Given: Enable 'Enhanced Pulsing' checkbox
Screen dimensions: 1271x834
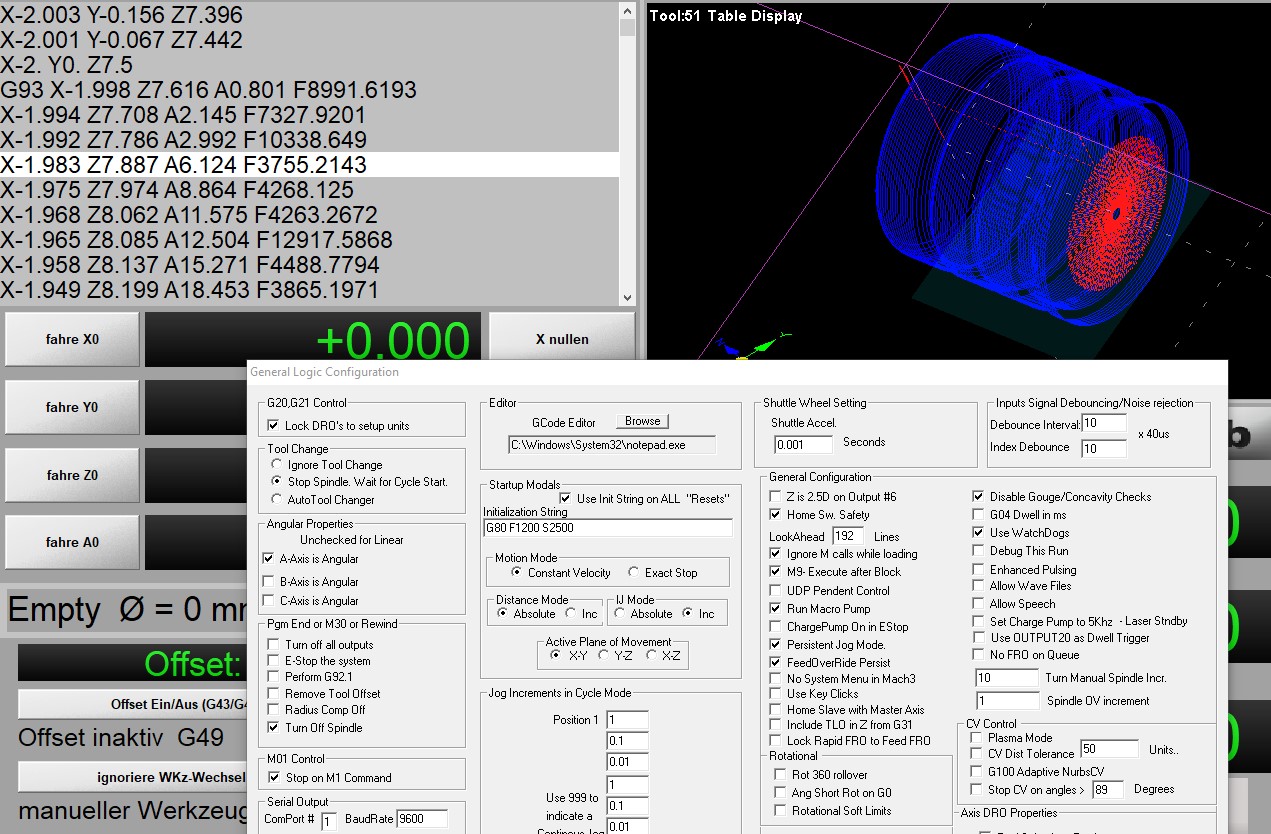Looking at the screenshot, I should point(978,570).
